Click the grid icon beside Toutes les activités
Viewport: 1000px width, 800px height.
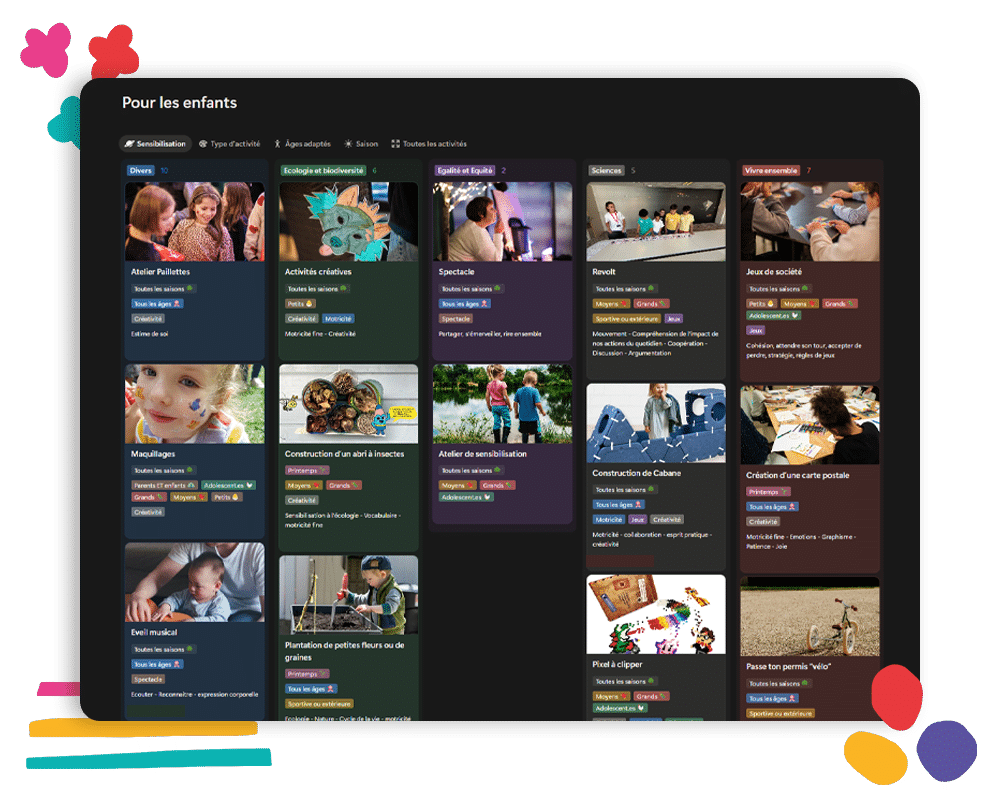pos(395,144)
